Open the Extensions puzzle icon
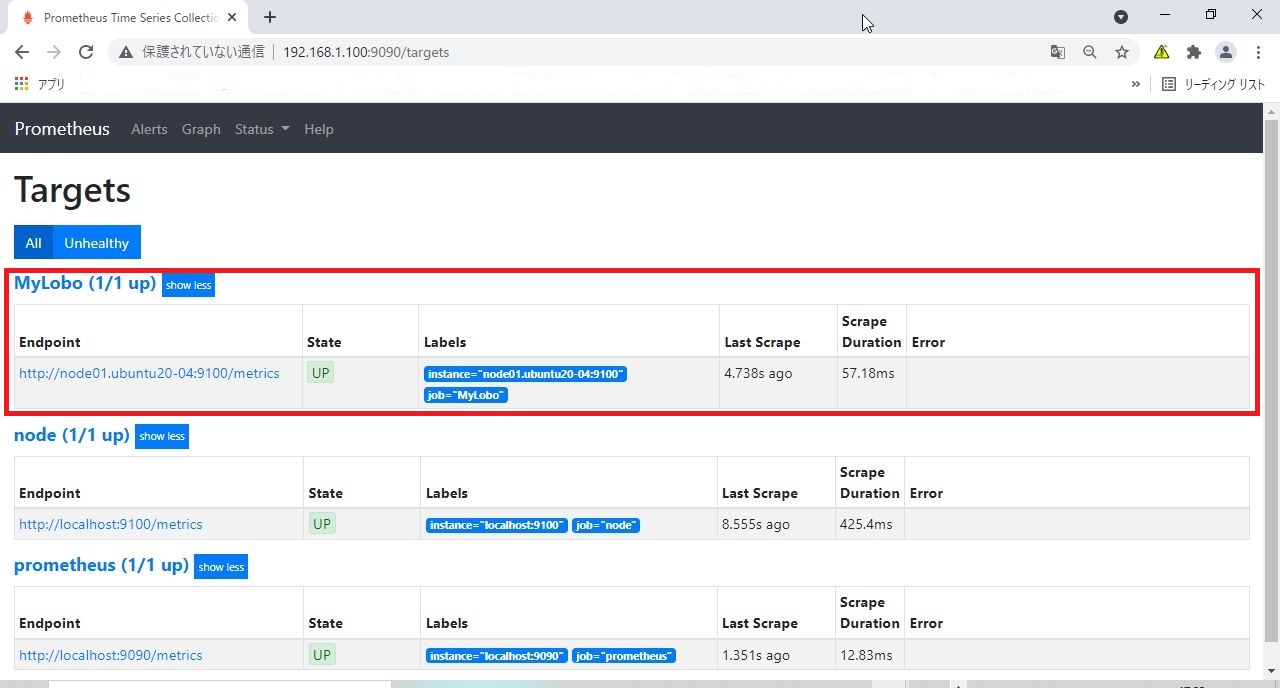 (x=1193, y=52)
